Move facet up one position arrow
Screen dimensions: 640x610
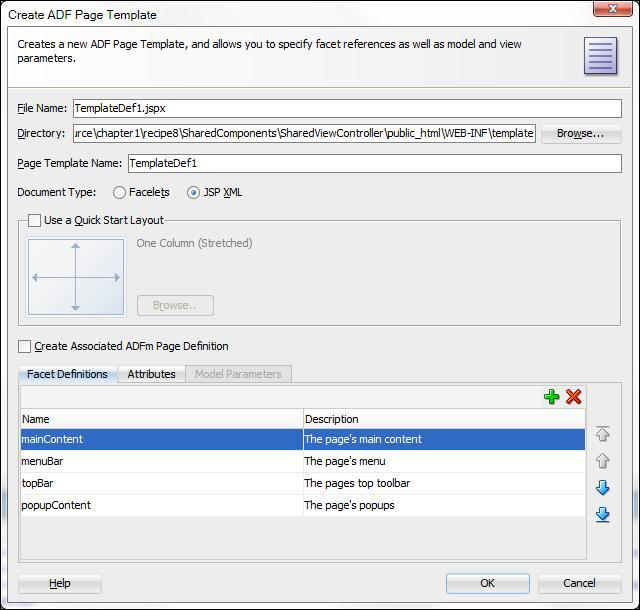pos(602,461)
